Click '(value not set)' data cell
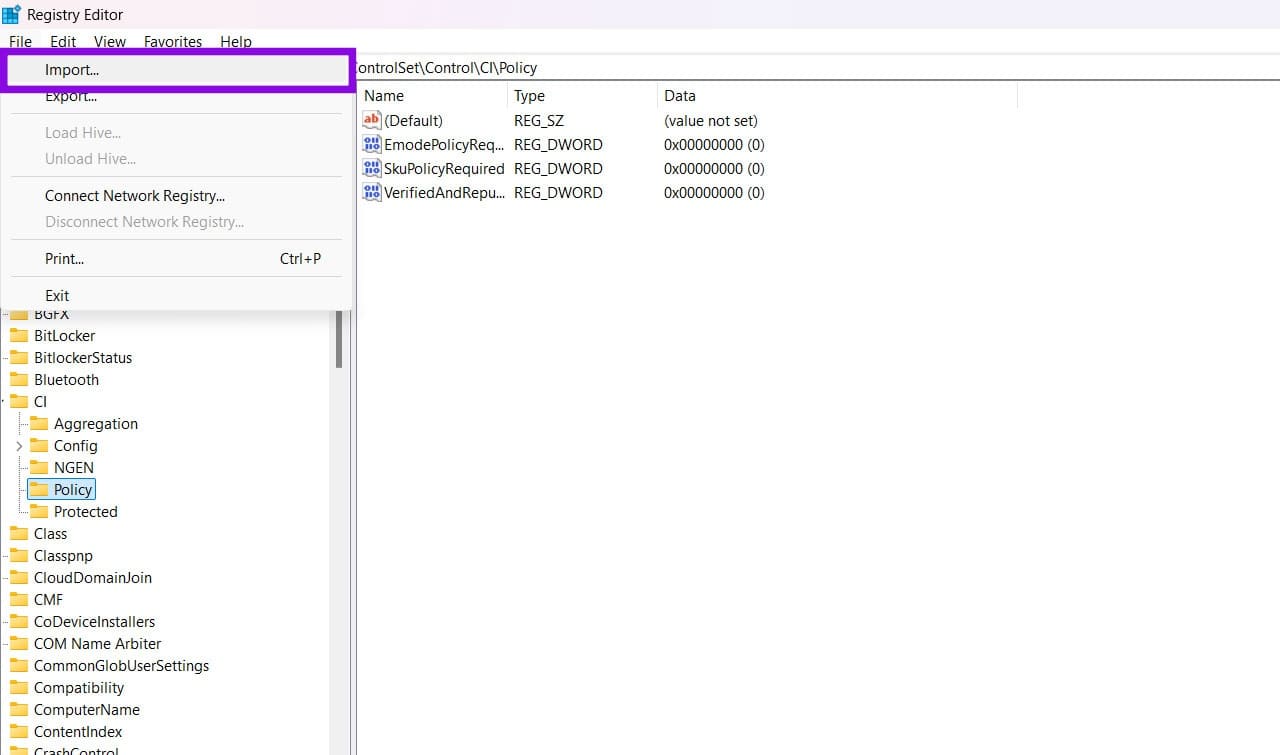This screenshot has width=1280, height=755. click(x=711, y=120)
